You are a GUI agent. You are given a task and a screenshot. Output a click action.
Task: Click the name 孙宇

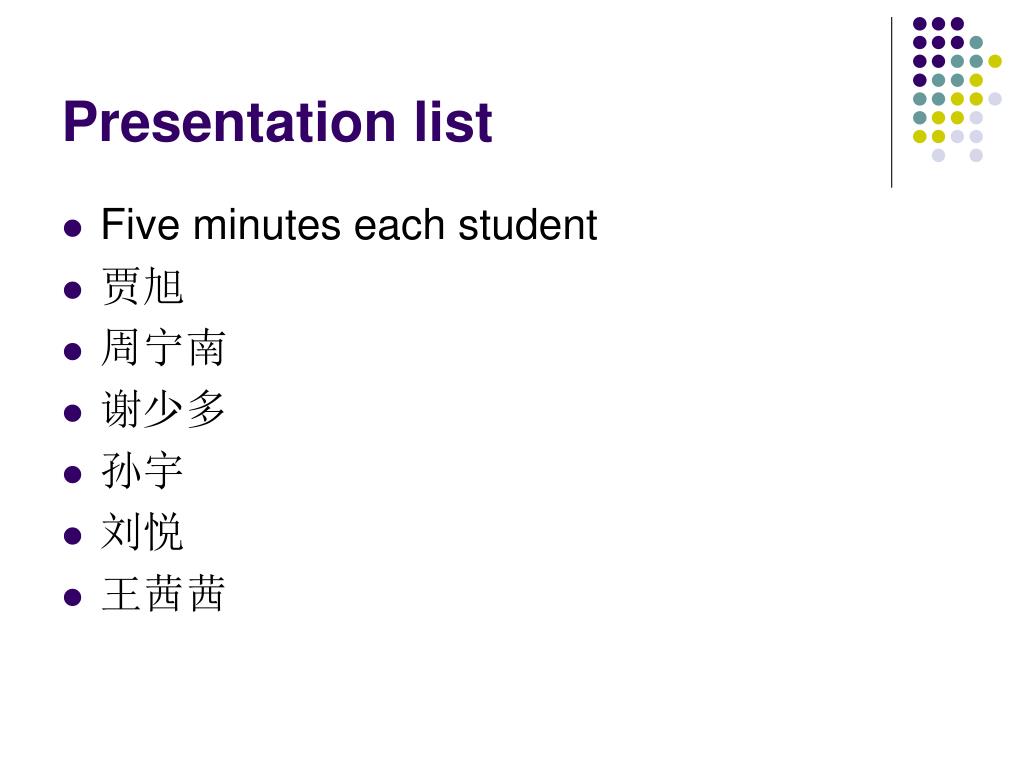click(142, 471)
